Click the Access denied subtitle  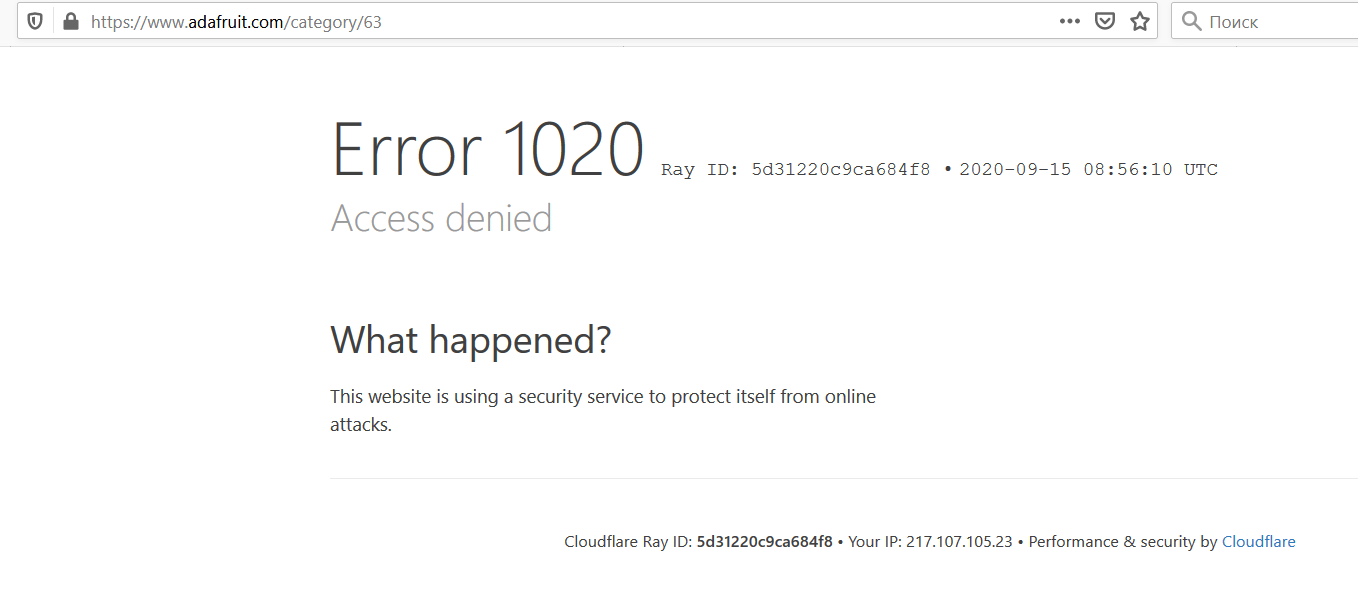coord(441,218)
